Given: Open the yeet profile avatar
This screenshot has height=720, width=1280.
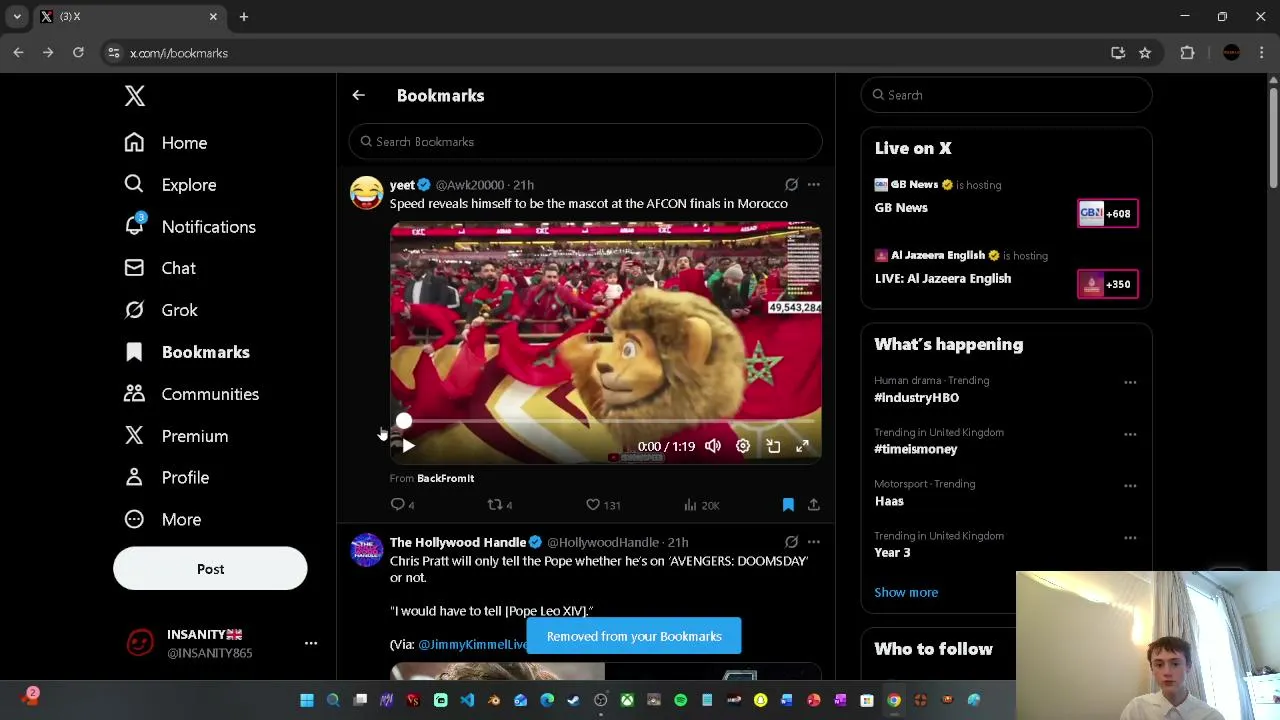Looking at the screenshot, I should coord(366,192).
